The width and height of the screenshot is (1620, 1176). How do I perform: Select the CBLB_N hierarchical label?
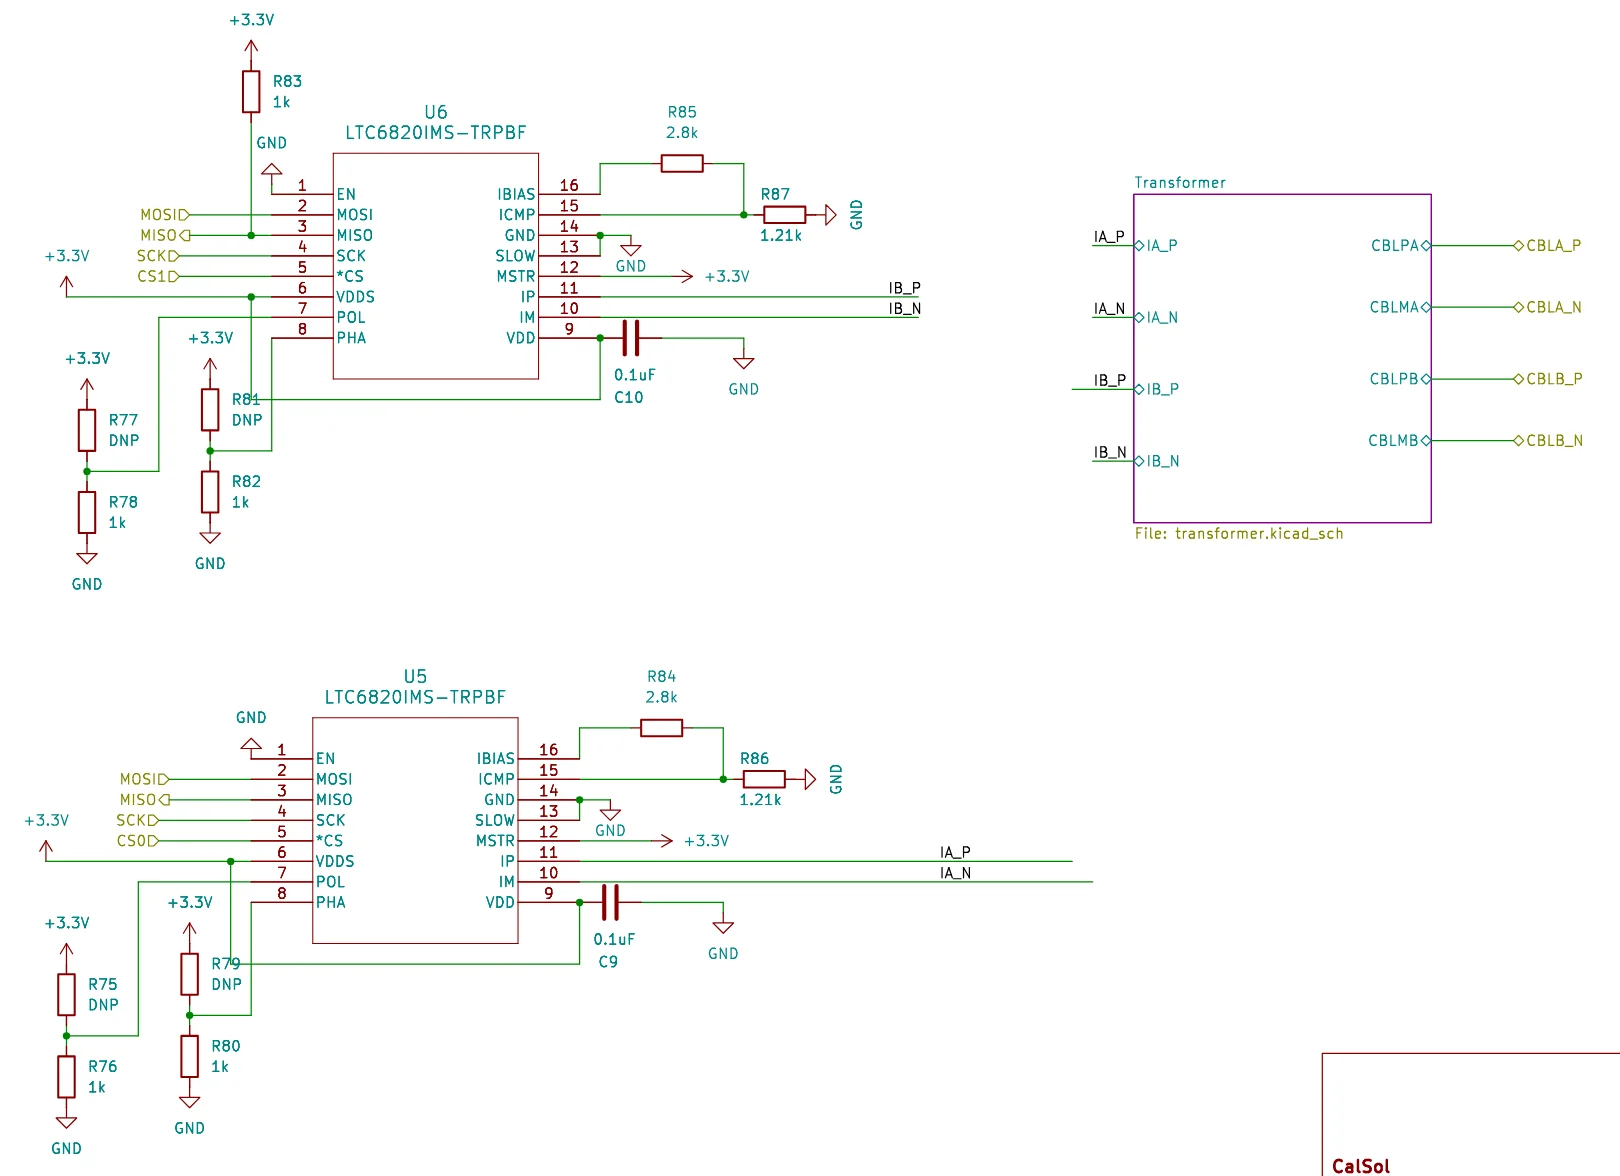1548,440
